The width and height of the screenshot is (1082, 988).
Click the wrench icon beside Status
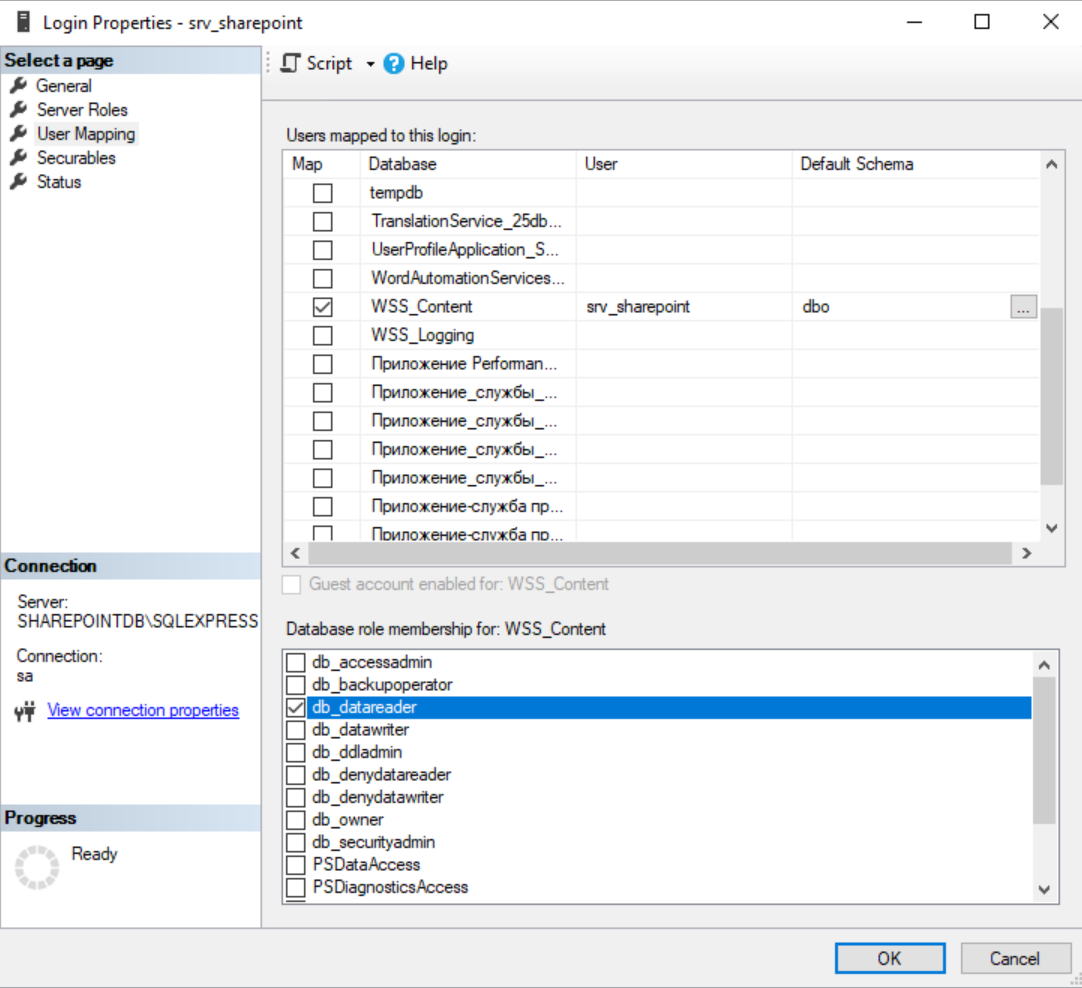[x=19, y=181]
